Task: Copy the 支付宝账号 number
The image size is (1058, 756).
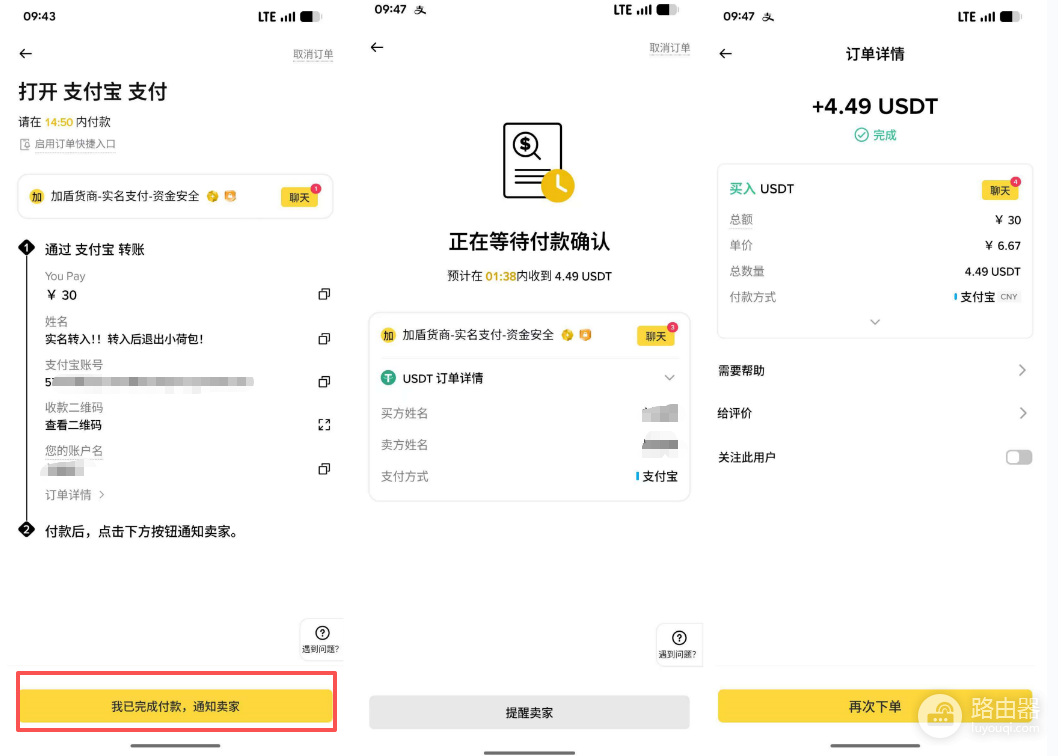Action: [324, 381]
